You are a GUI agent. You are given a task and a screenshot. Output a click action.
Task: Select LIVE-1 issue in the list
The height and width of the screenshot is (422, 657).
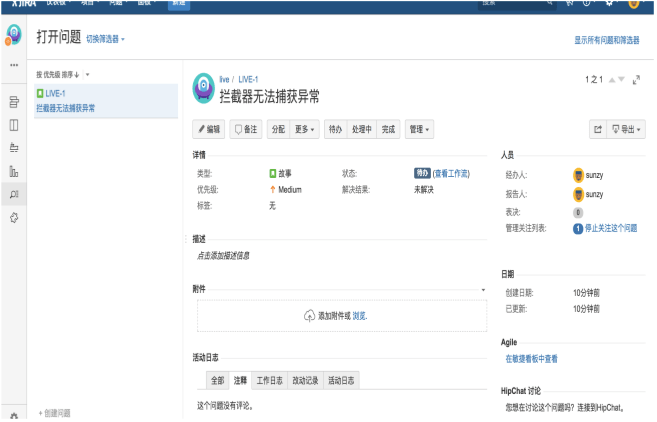click(x=106, y=101)
